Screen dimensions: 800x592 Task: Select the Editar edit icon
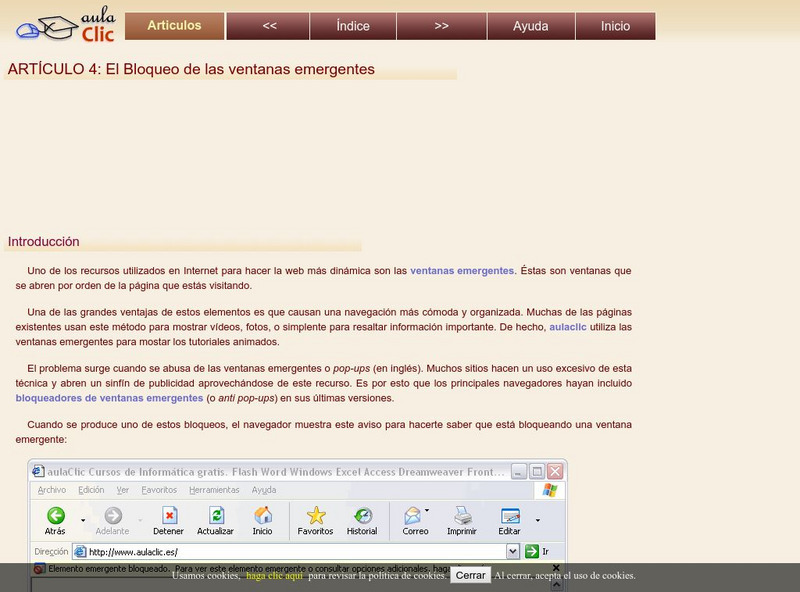(512, 514)
